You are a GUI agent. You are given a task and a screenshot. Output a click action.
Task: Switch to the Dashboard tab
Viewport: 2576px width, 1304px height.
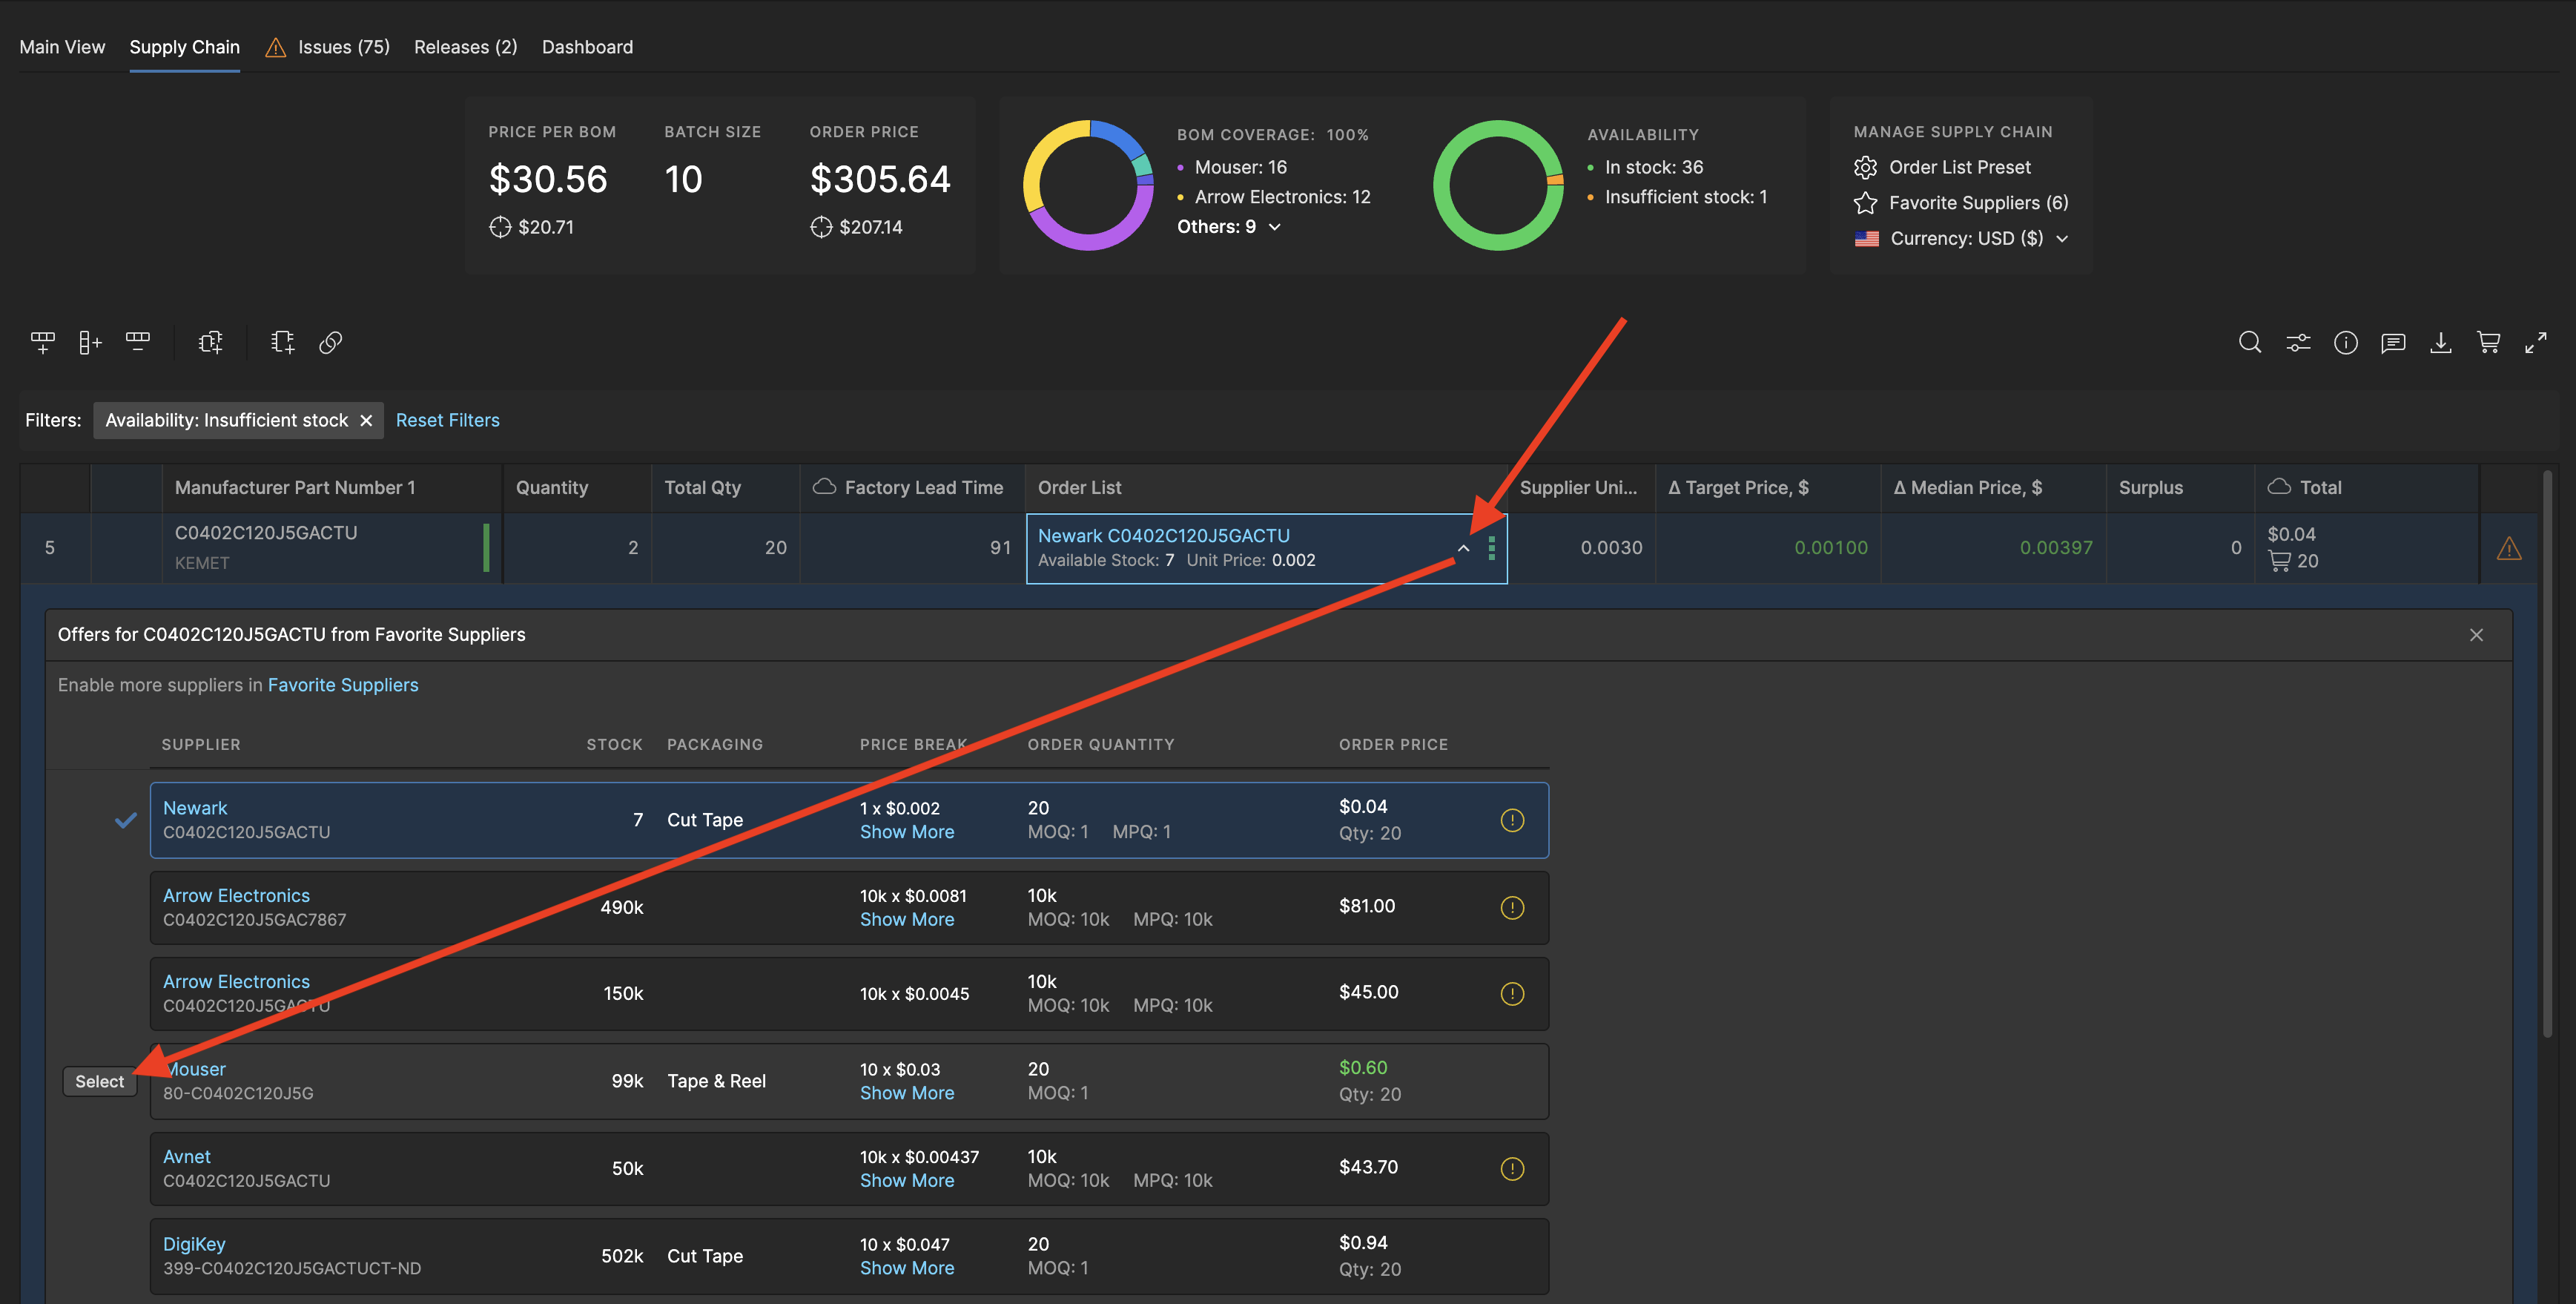point(587,47)
